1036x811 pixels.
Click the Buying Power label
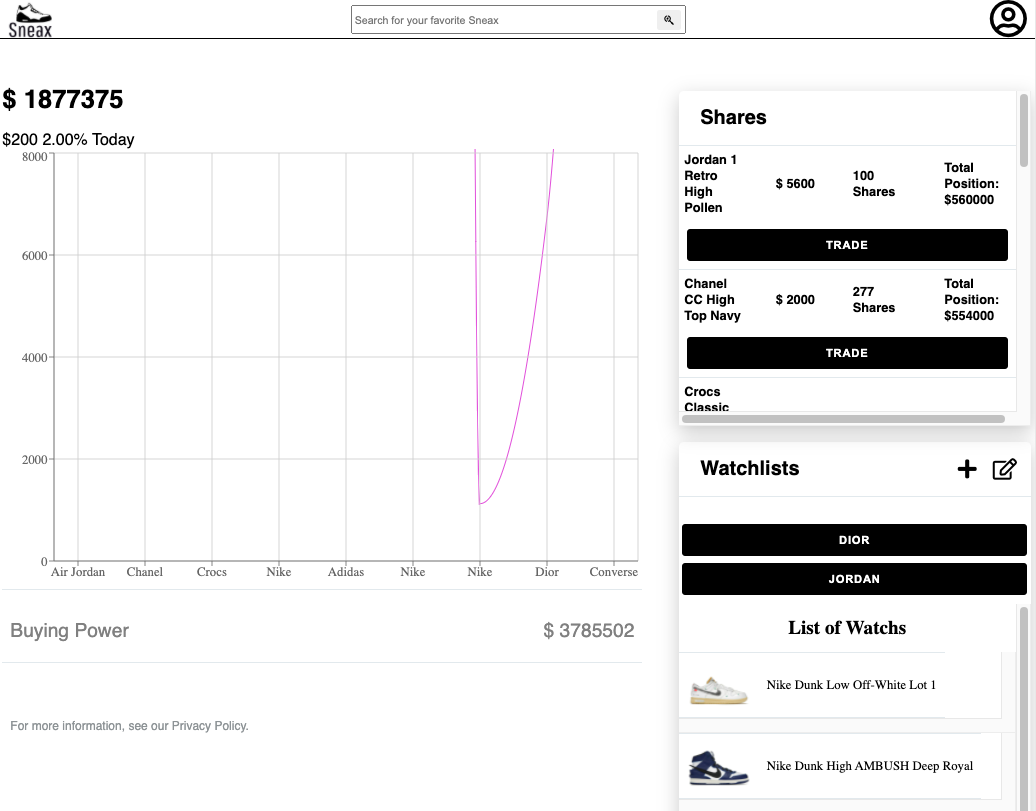[x=69, y=631]
